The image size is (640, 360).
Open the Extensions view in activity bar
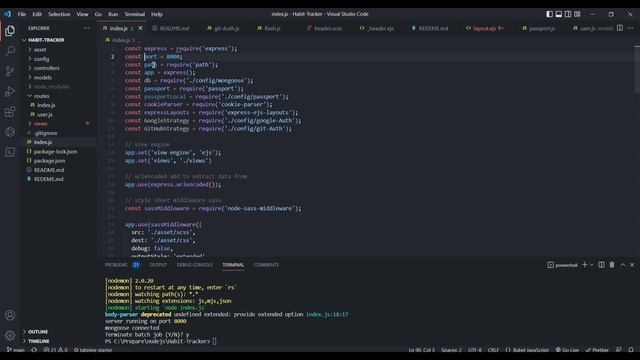click(x=10, y=111)
